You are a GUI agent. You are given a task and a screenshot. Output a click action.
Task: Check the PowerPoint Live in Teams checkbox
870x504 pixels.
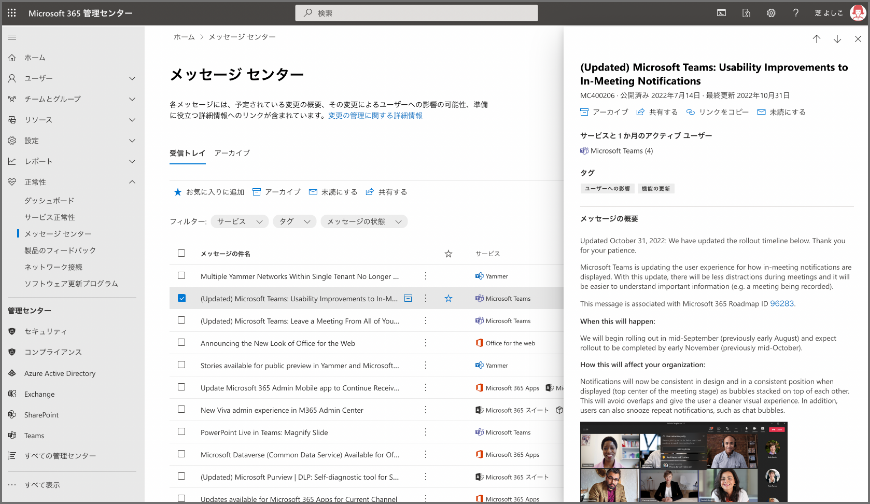[x=181, y=432]
